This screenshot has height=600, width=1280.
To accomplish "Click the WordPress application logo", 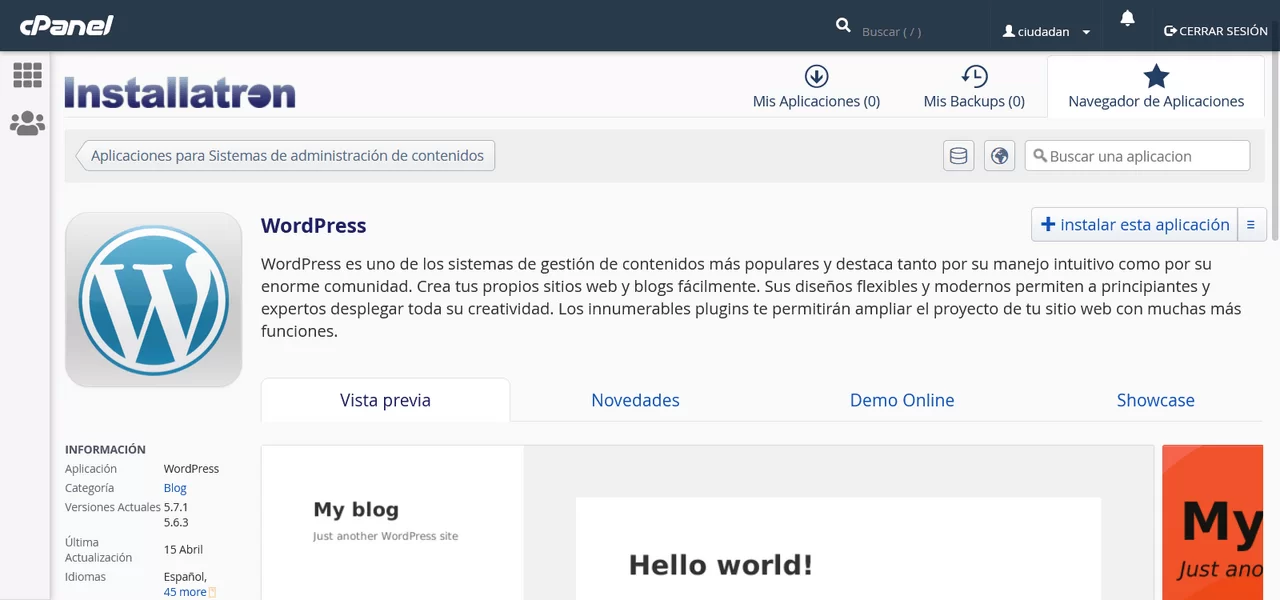I will [x=153, y=299].
